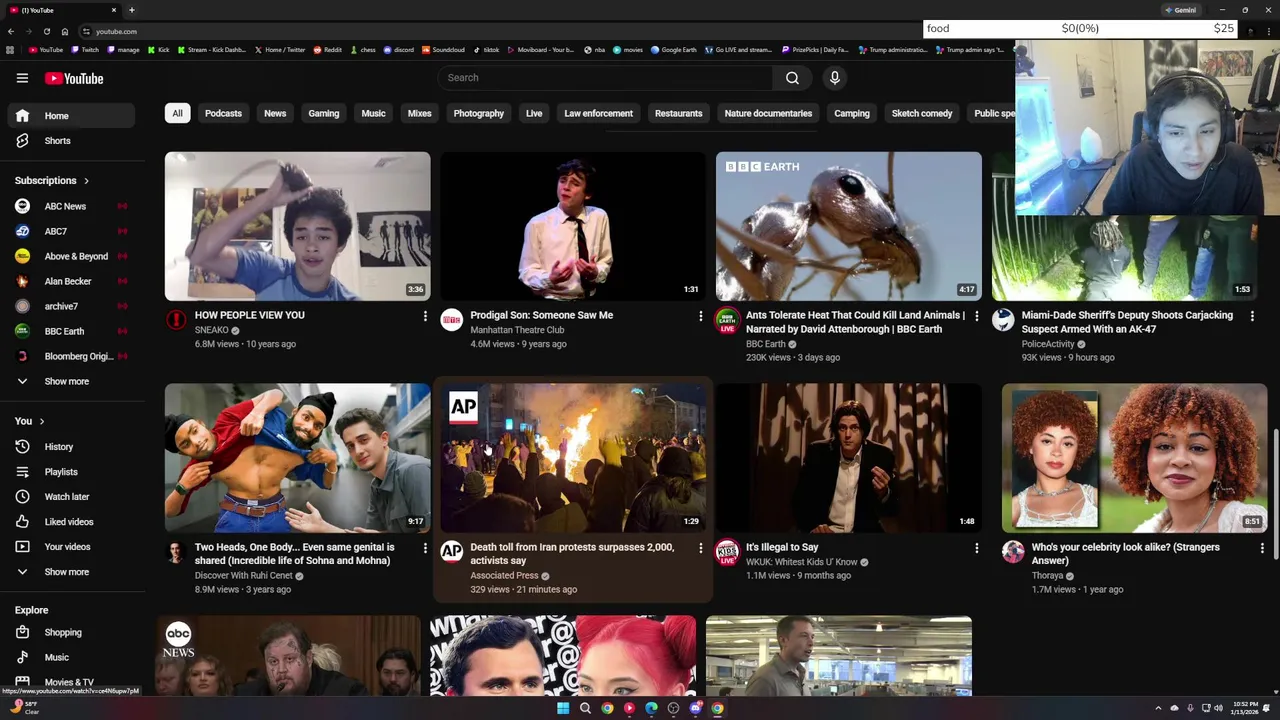
Task: Click the YouTube logo
Action: point(73,78)
